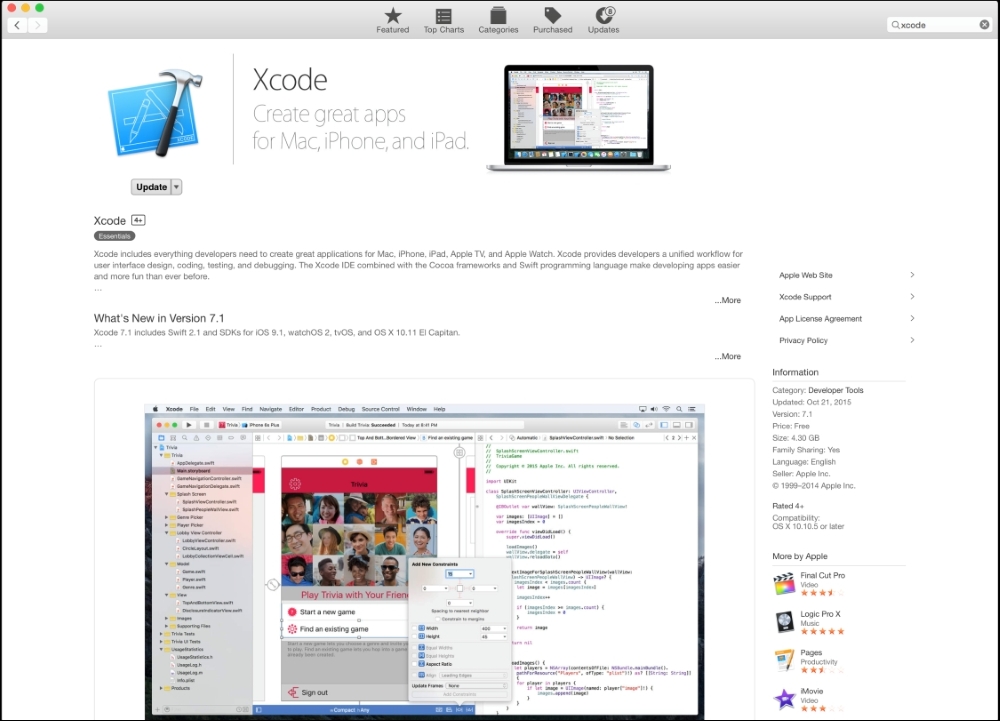Image resolution: width=1000 pixels, height=721 pixels.
Task: Click the MacBook banner image
Action: (x=578, y=118)
